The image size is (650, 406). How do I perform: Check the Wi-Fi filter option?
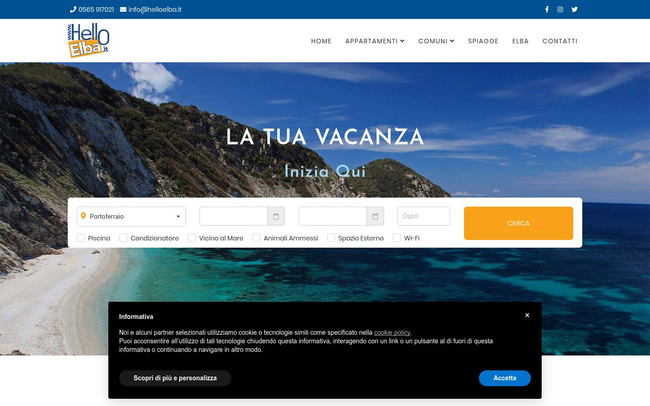397,238
